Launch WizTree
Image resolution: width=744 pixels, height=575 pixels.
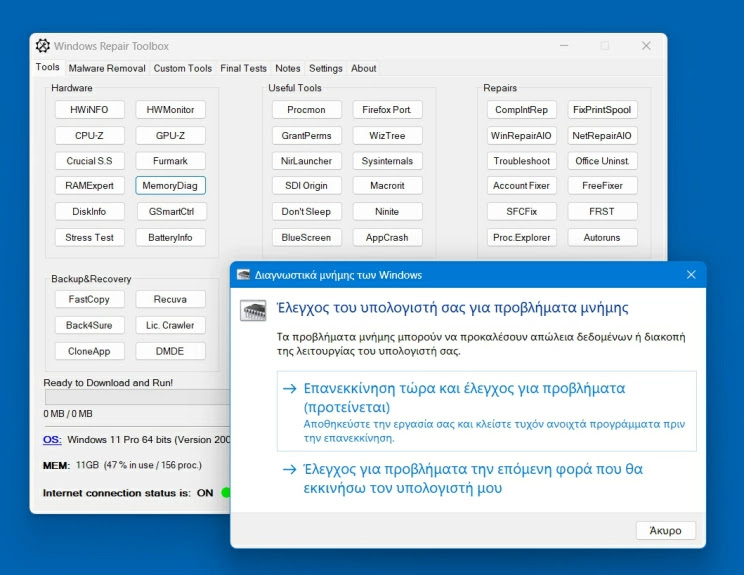coord(387,135)
